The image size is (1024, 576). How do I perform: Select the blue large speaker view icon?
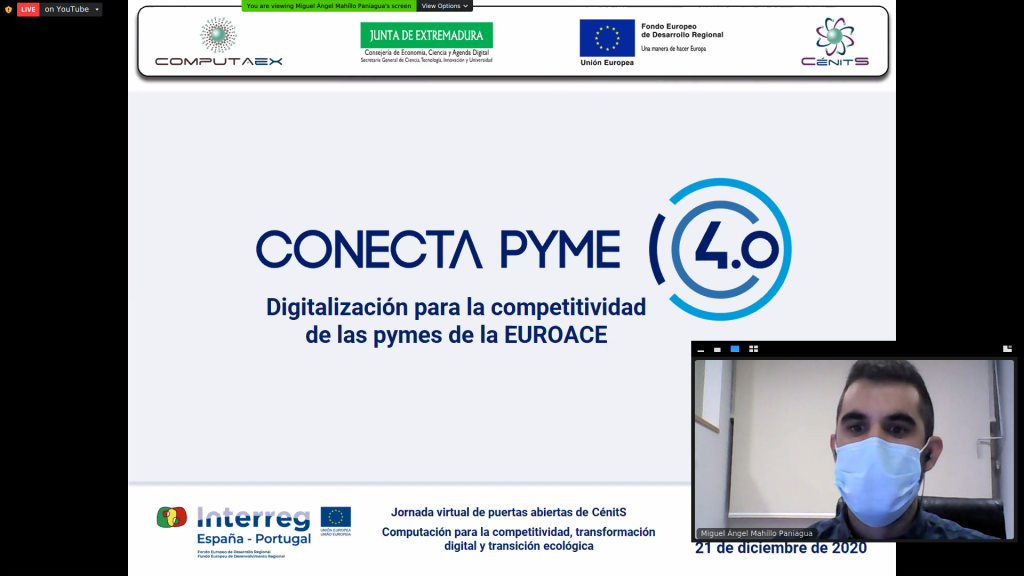pos(735,349)
